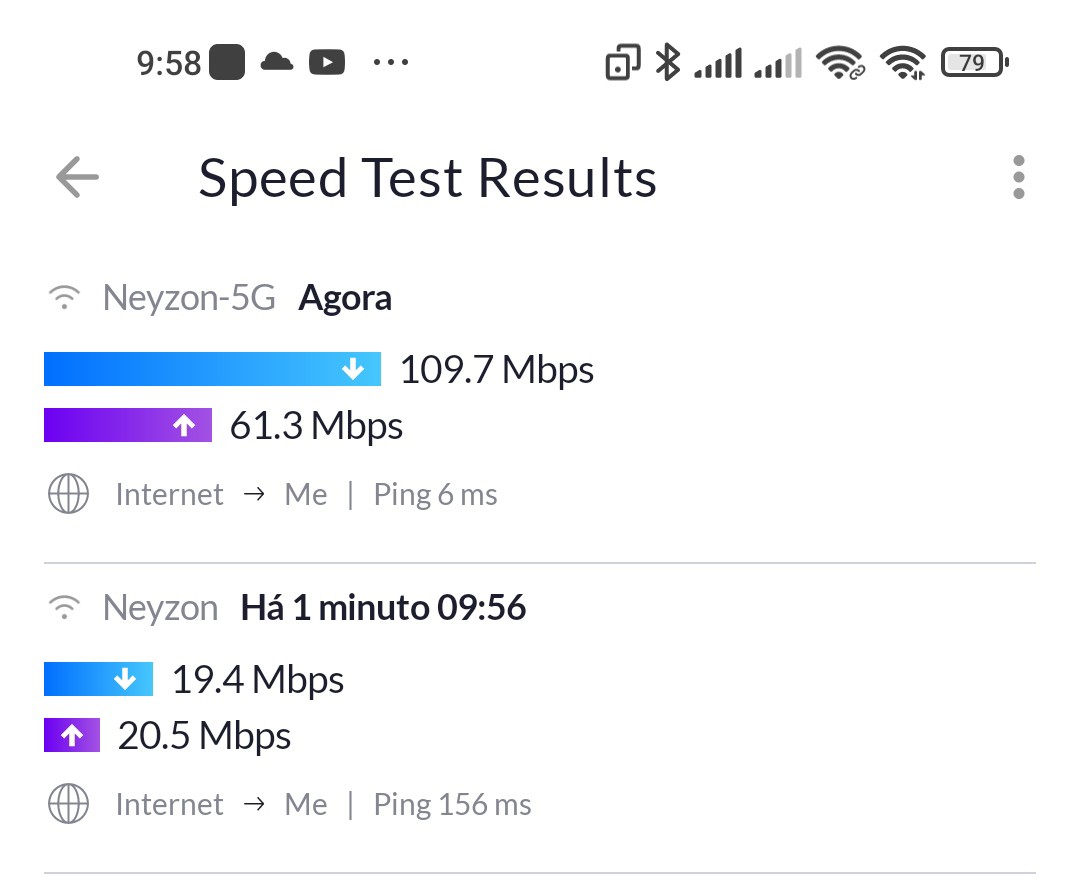
Task: Open the Neyzon-5G test result
Action: [x=540, y=400]
